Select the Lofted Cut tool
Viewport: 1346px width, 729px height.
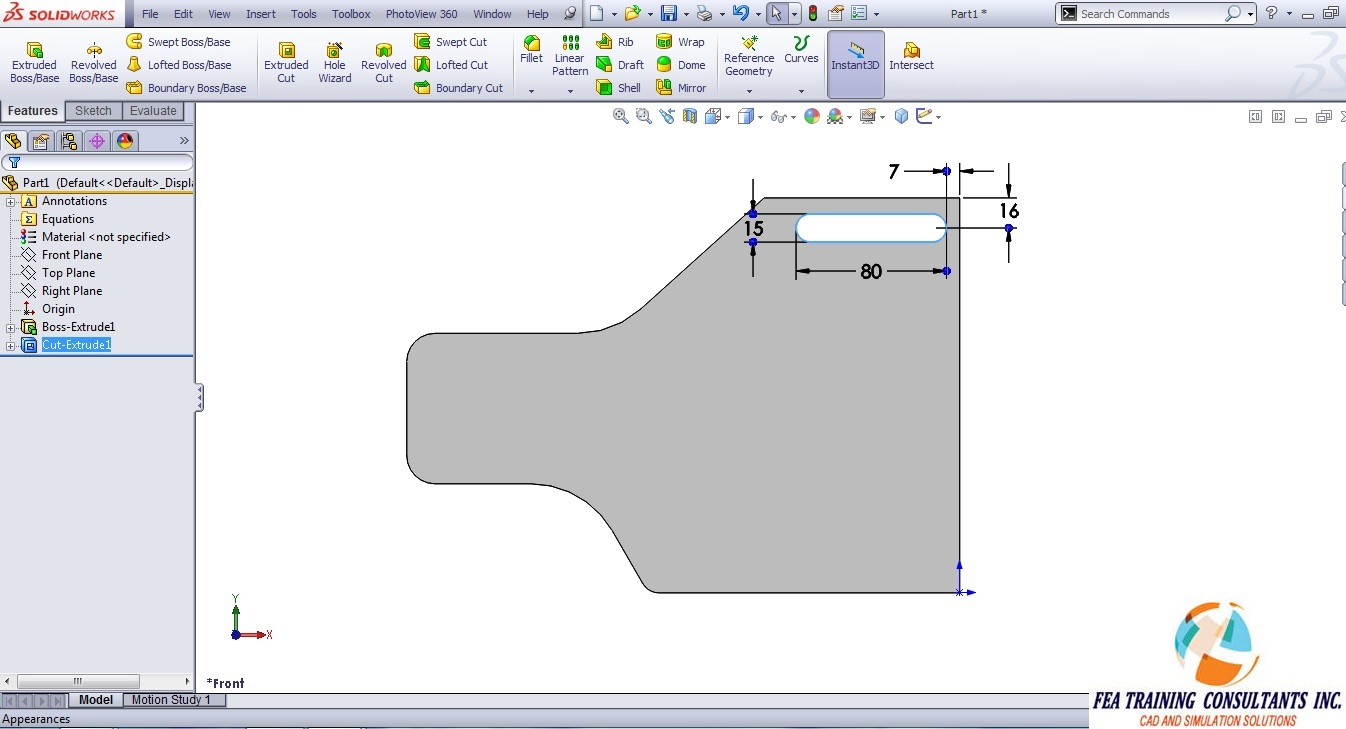[452, 65]
